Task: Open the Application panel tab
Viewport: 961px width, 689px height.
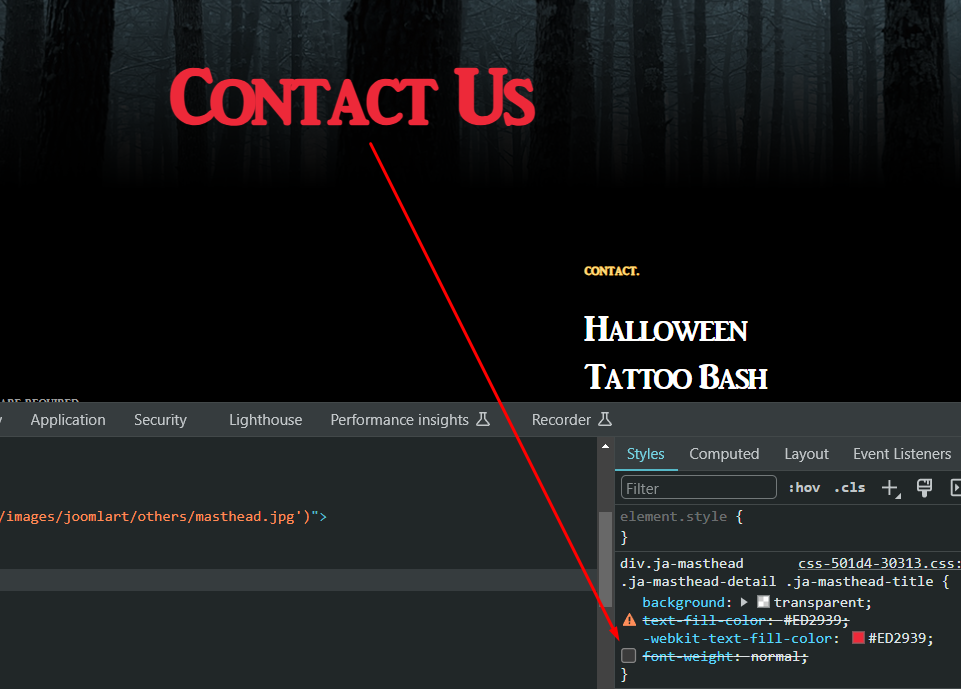Action: point(68,420)
